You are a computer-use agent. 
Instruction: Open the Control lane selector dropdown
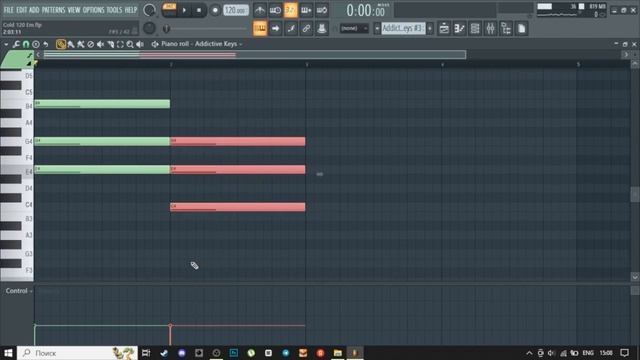[19, 291]
